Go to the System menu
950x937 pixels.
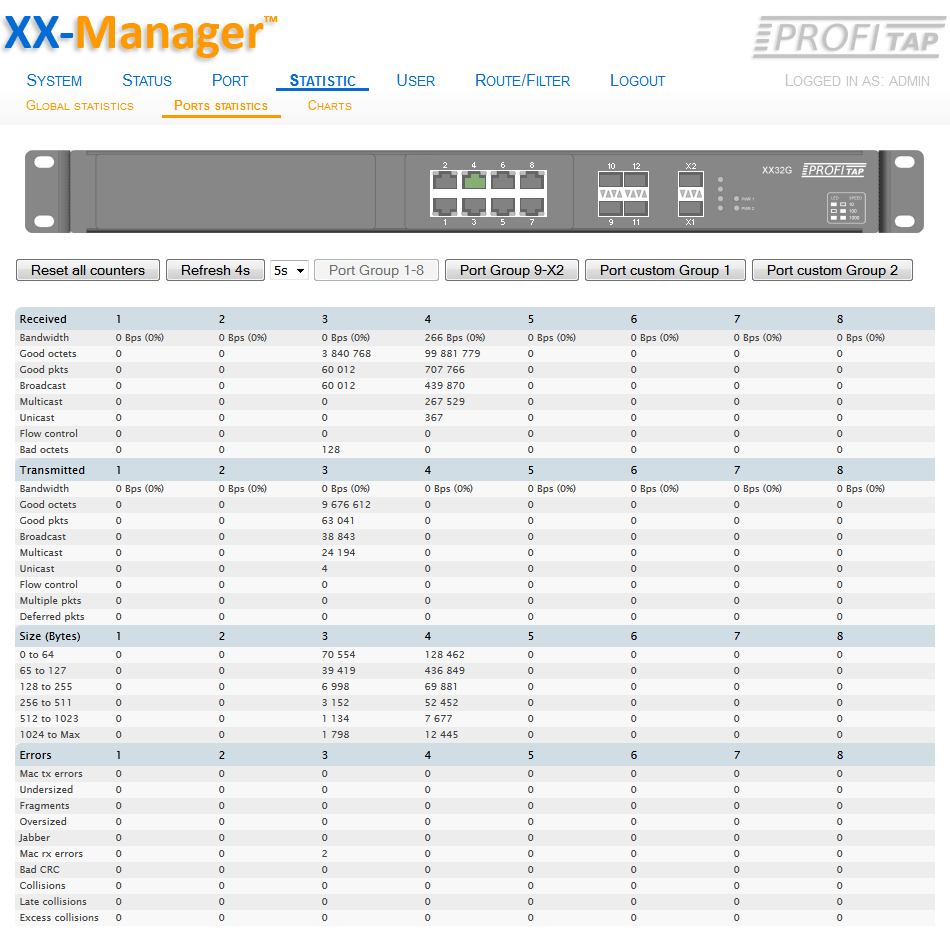(x=54, y=81)
